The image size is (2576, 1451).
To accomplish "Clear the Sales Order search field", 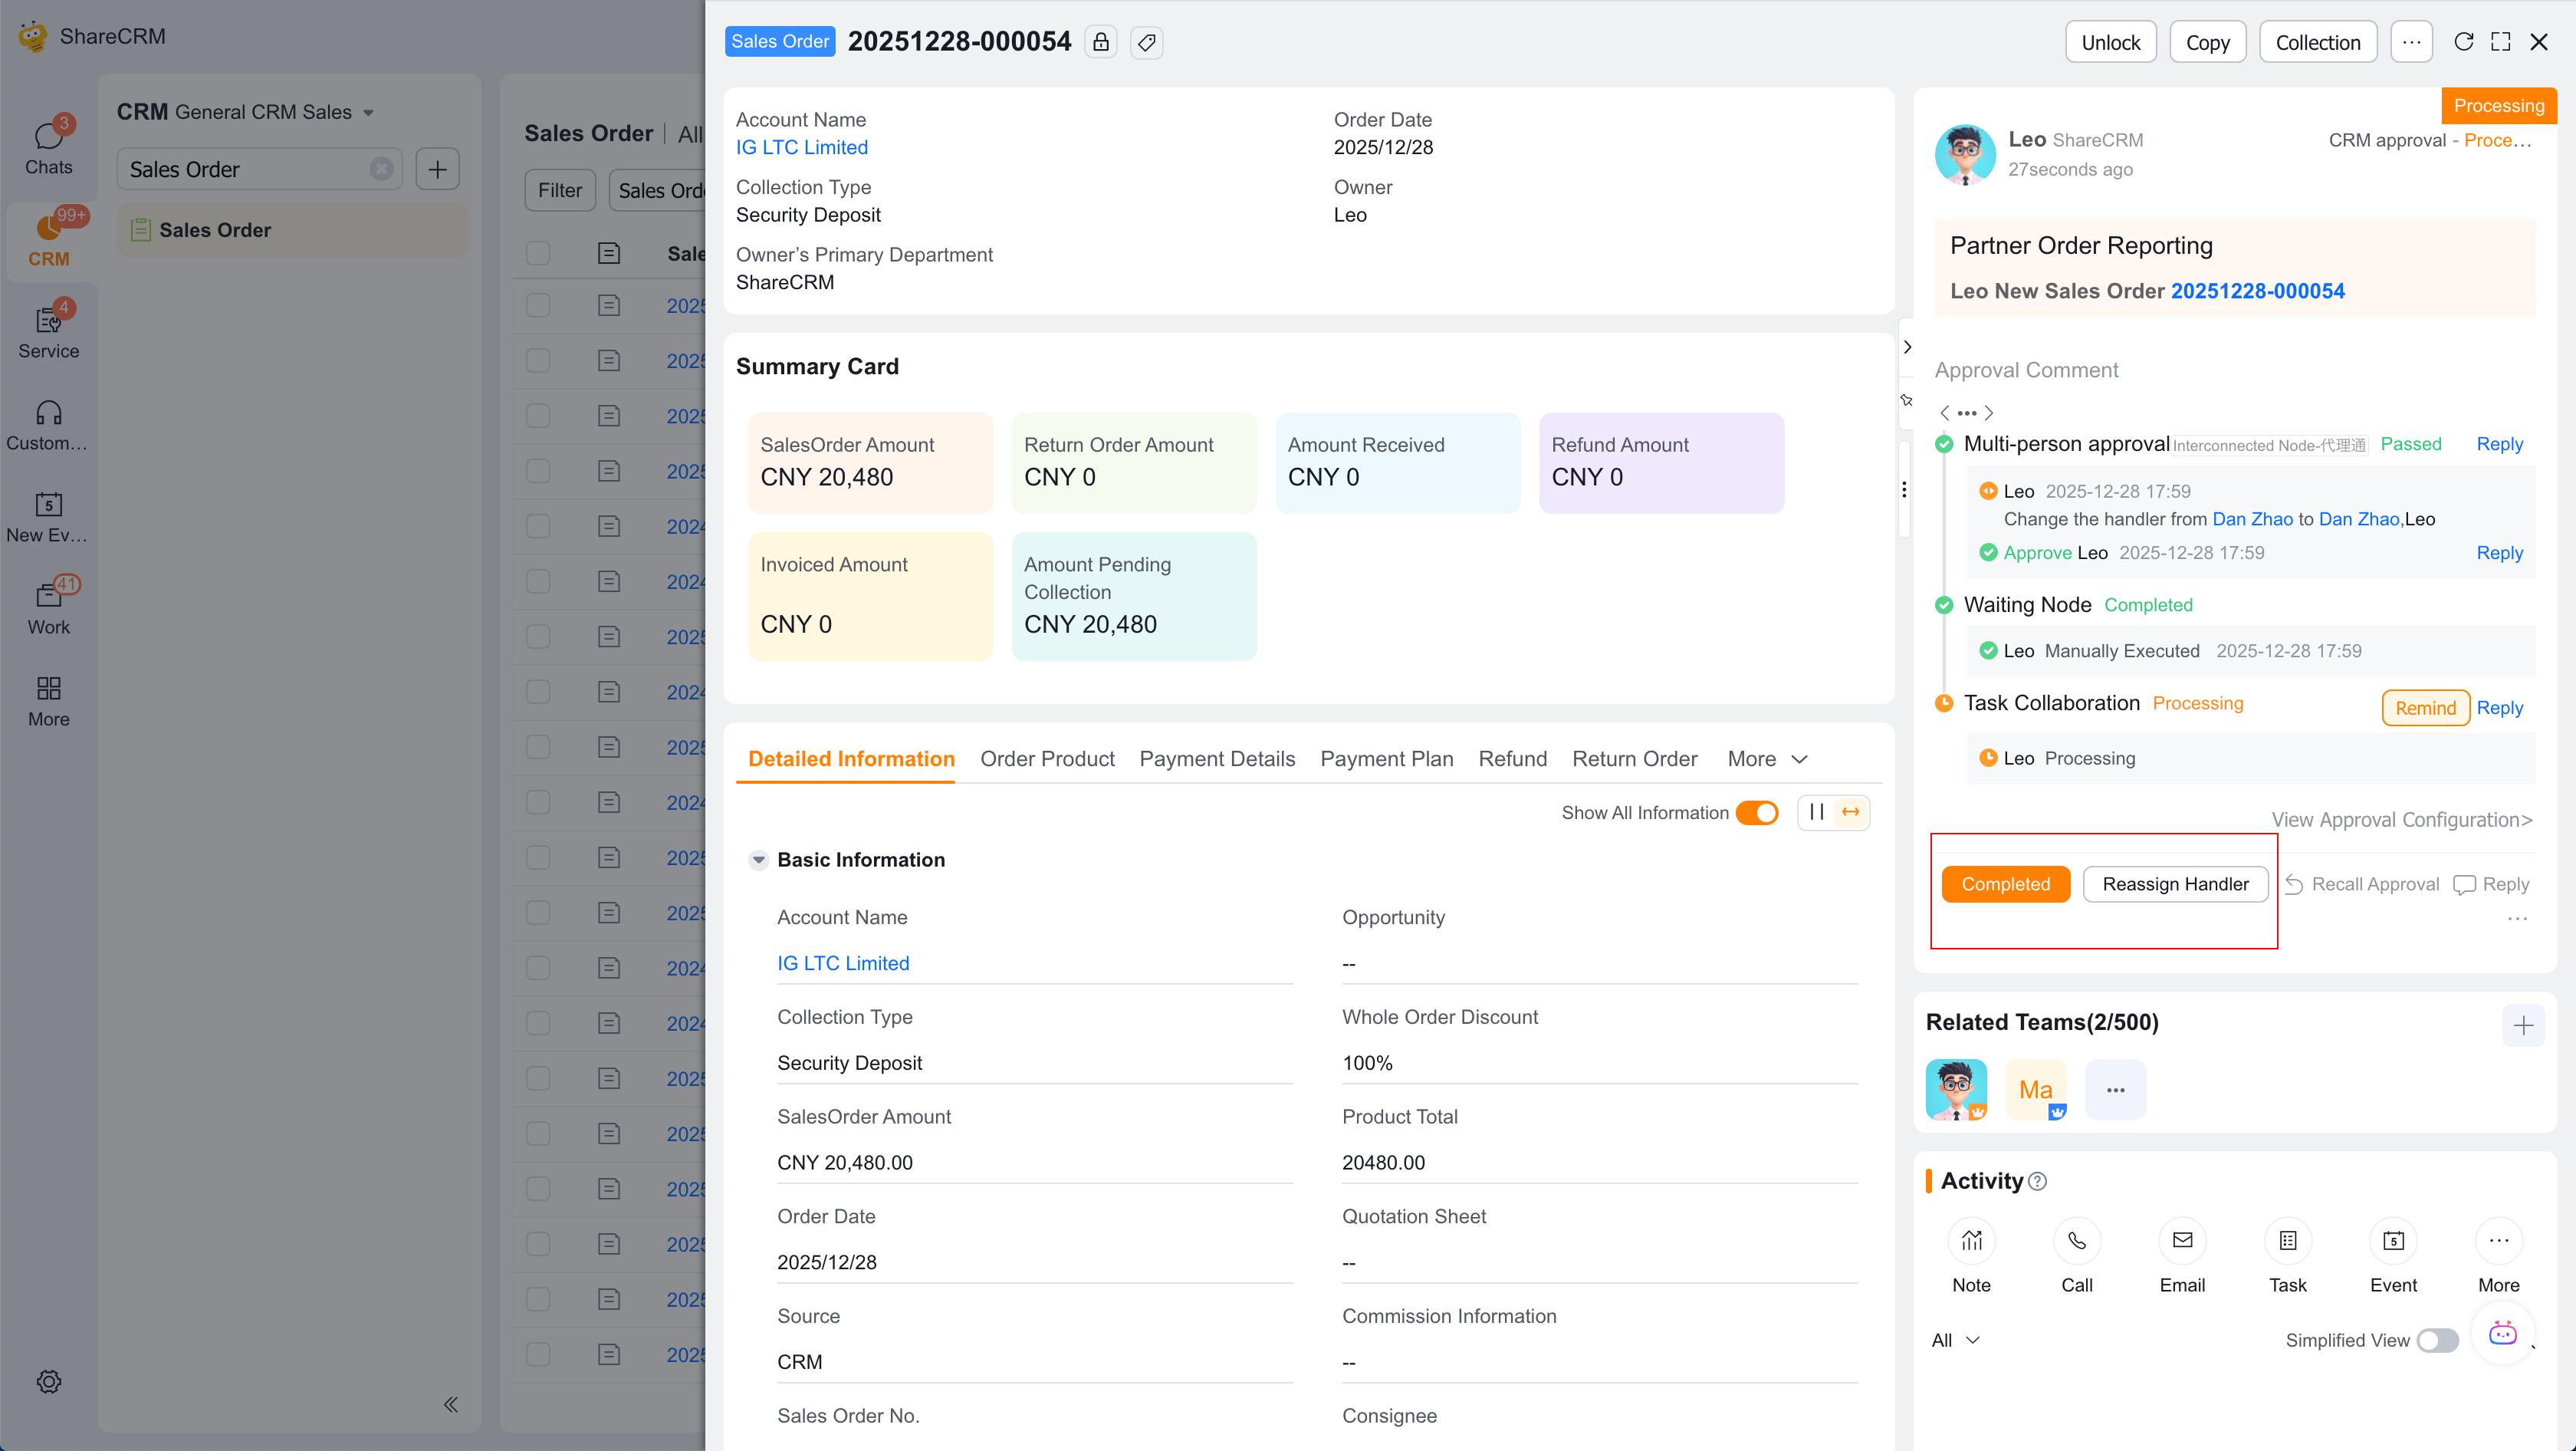I will 381,169.
